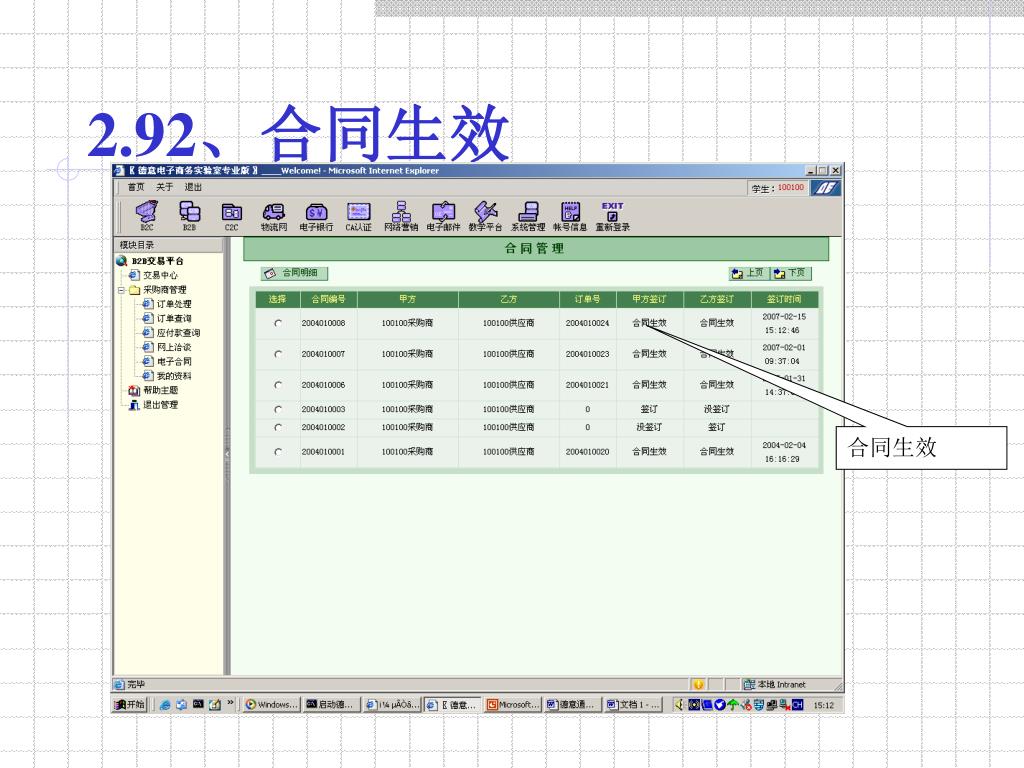
Task: Click 合同编号 column header
Action: 328,299
